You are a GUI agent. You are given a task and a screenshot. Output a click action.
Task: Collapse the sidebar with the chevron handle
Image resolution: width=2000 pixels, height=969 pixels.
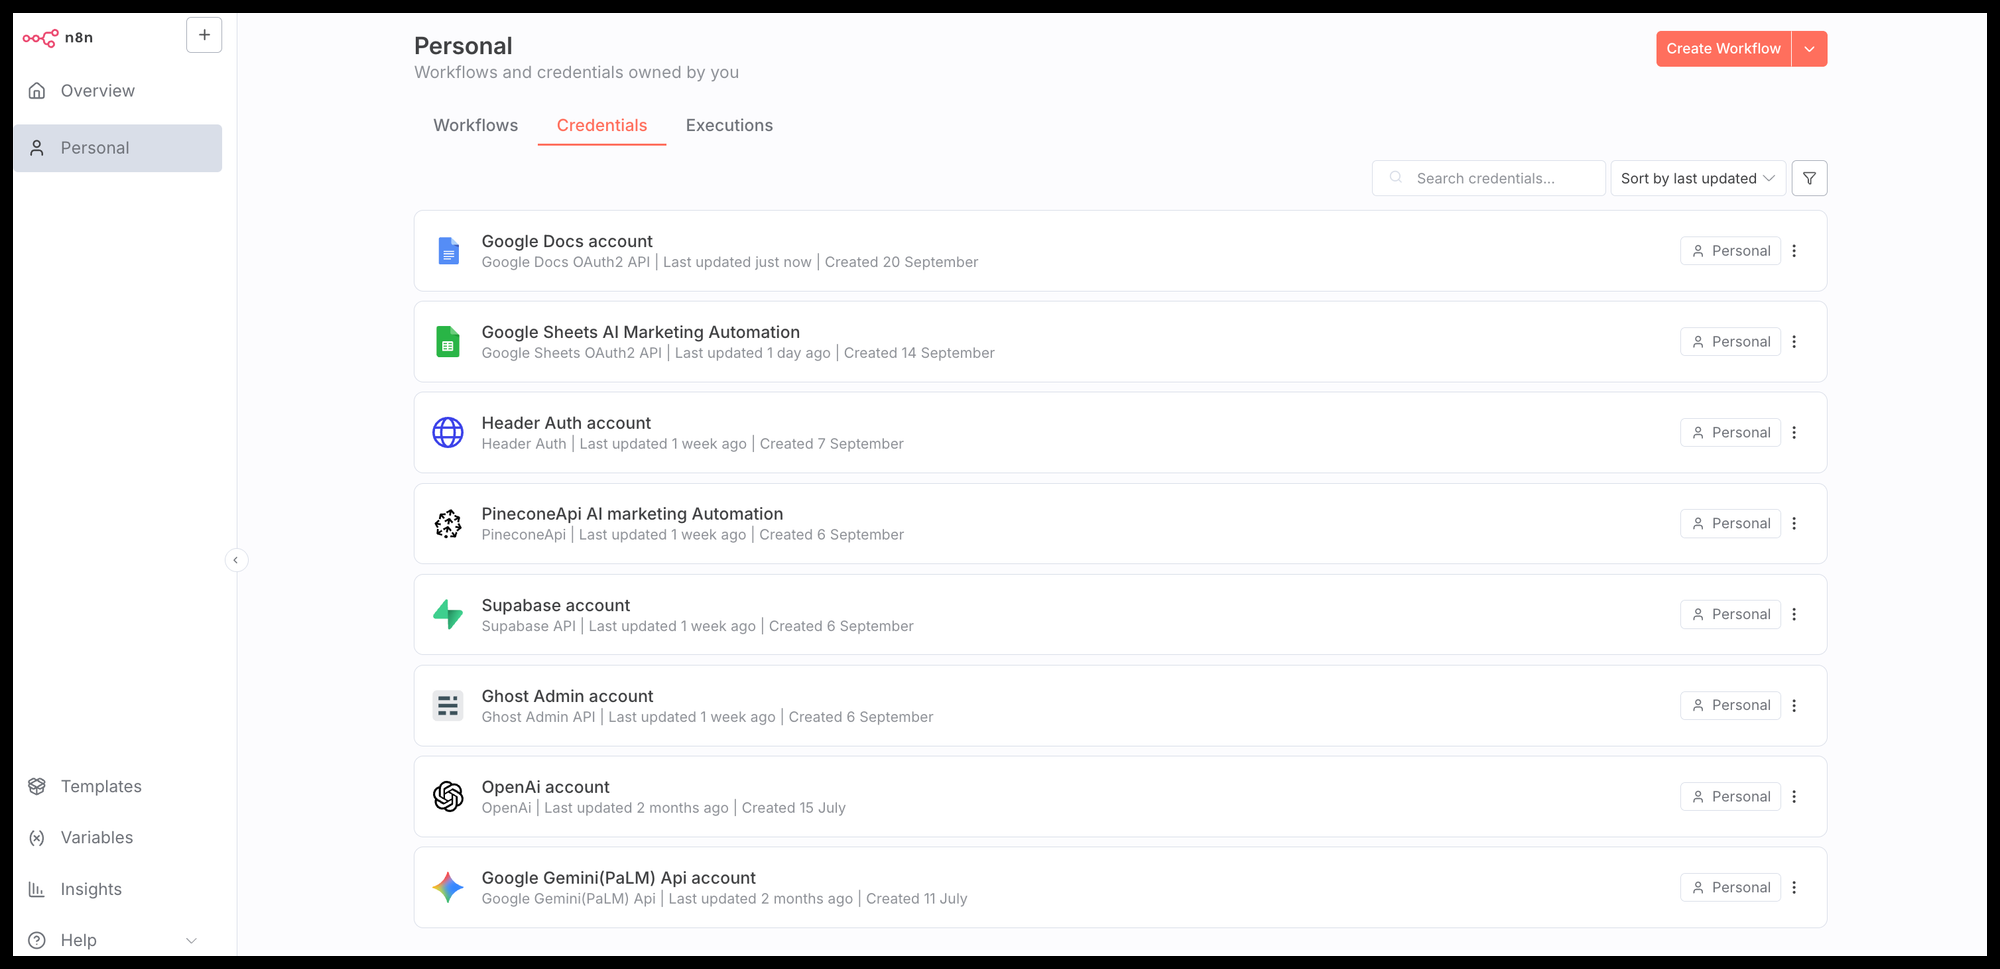pyautogui.click(x=236, y=560)
